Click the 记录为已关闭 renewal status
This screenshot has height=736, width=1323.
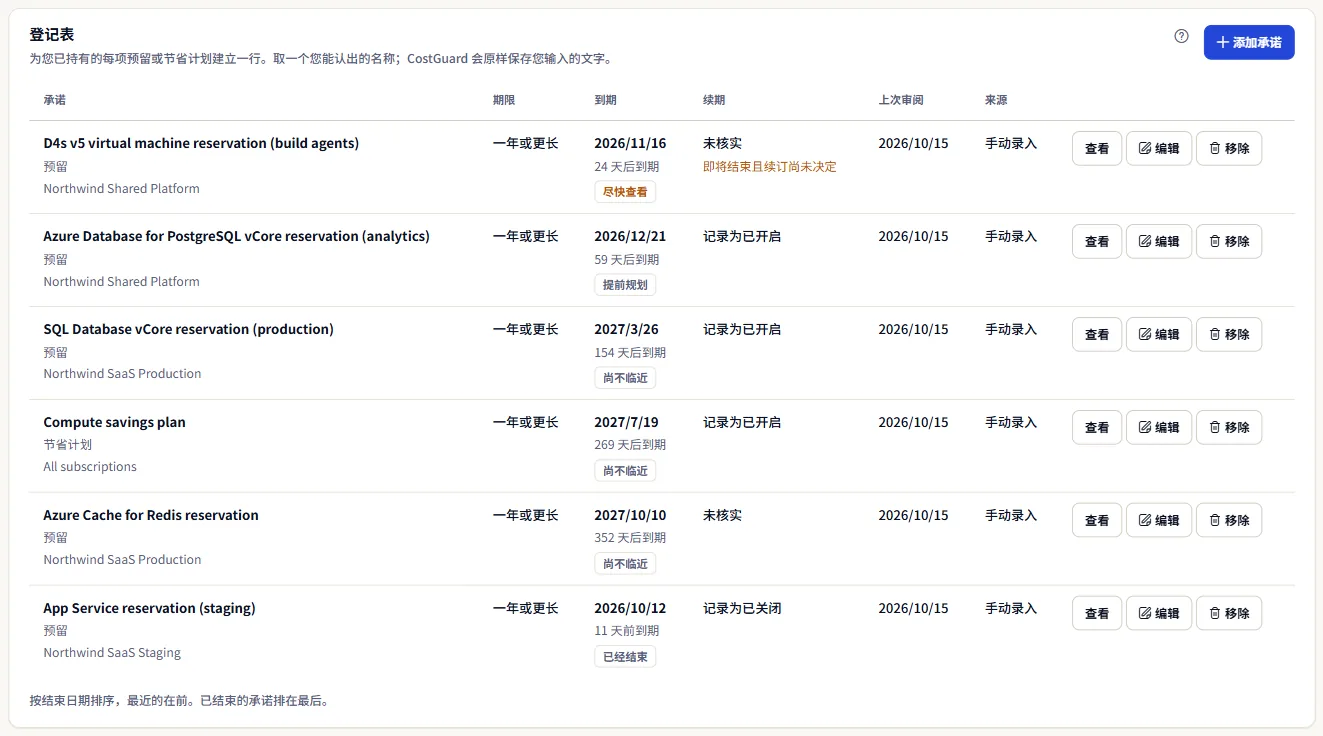[x=742, y=608]
